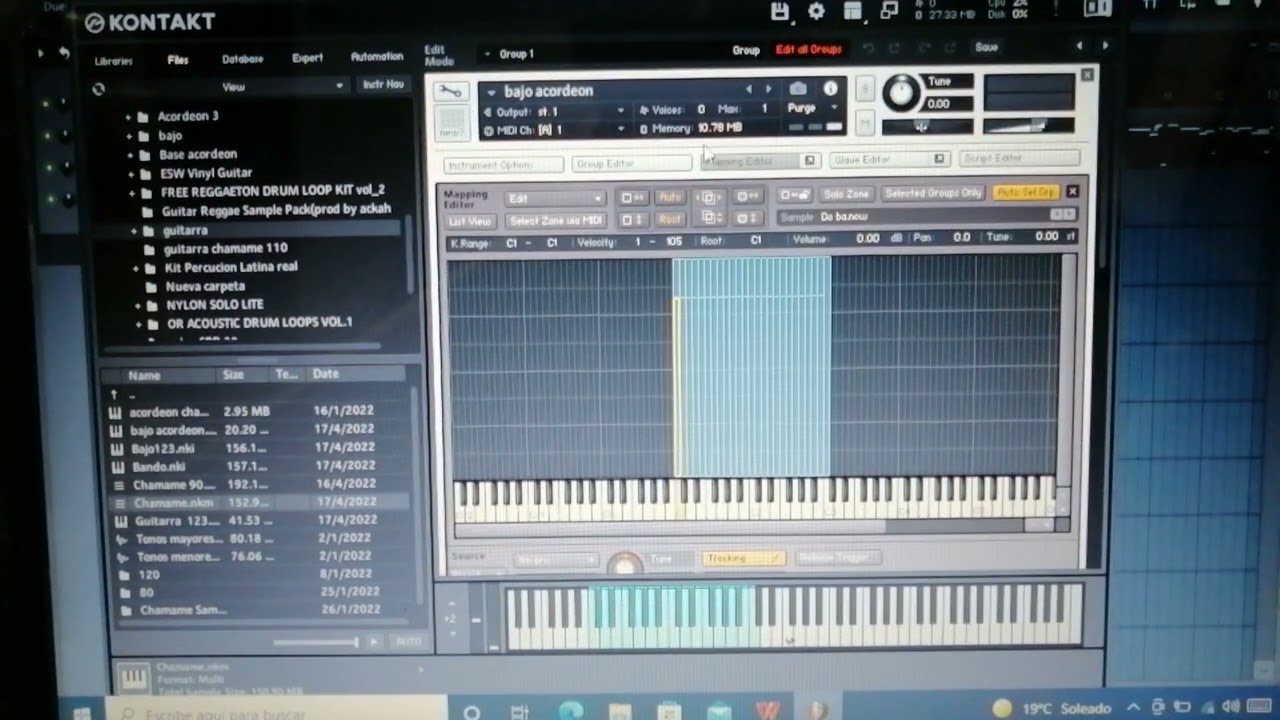Open the Windows Task View icon
Viewport: 1280px width, 720px height.
point(519,712)
